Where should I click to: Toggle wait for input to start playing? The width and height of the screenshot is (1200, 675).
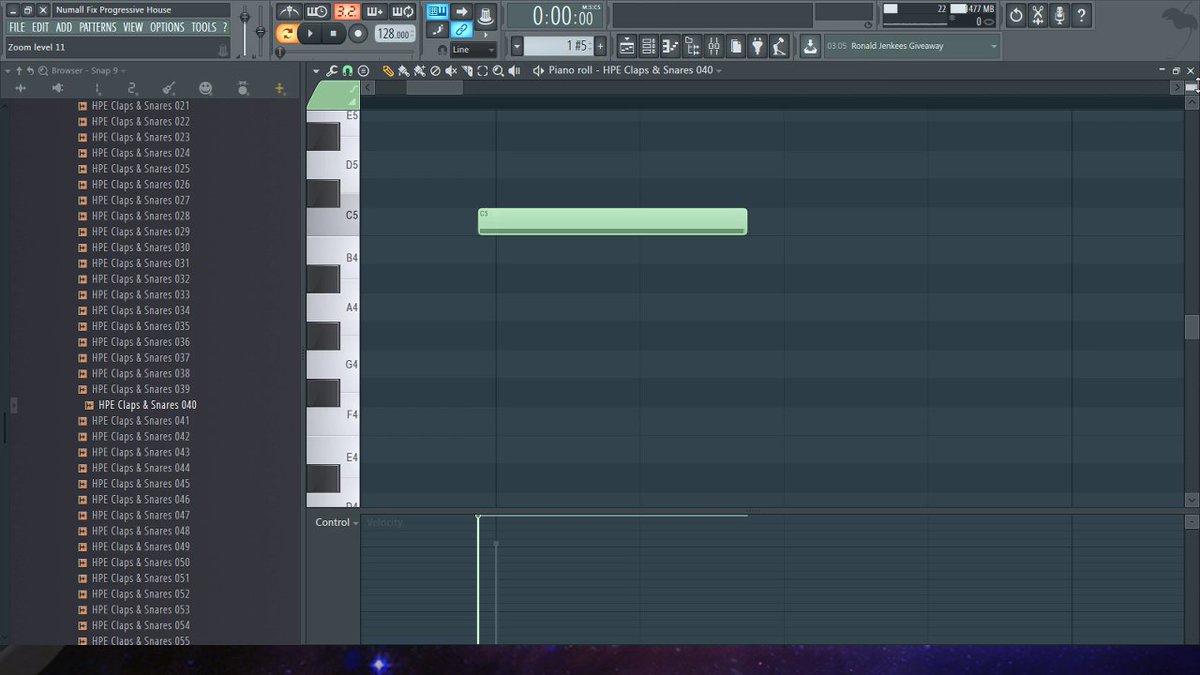318,12
